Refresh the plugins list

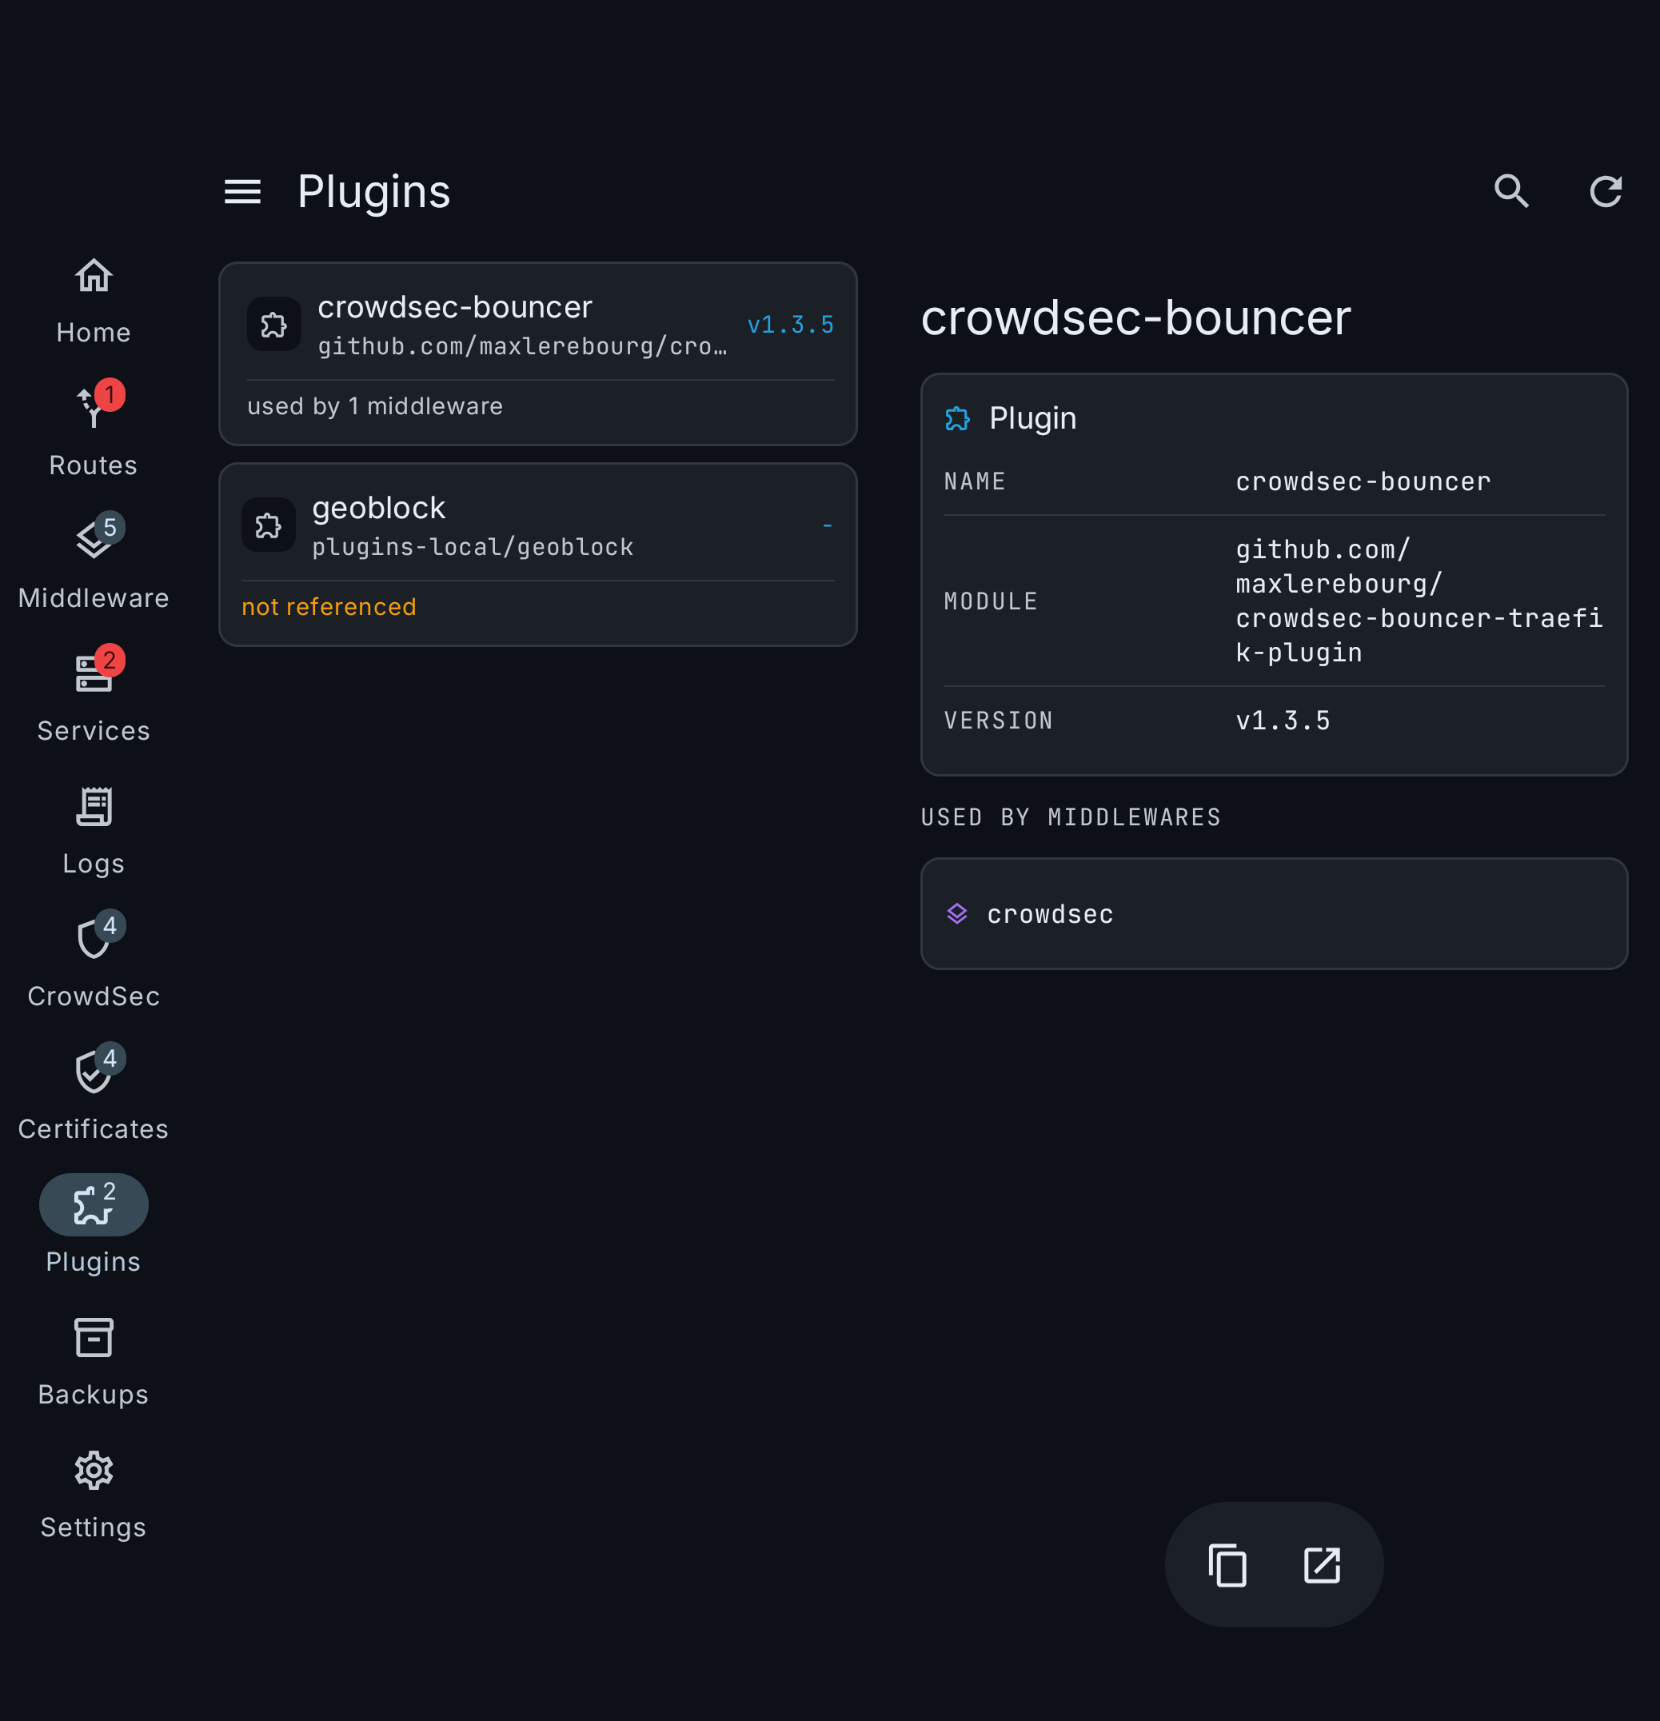coord(1605,191)
